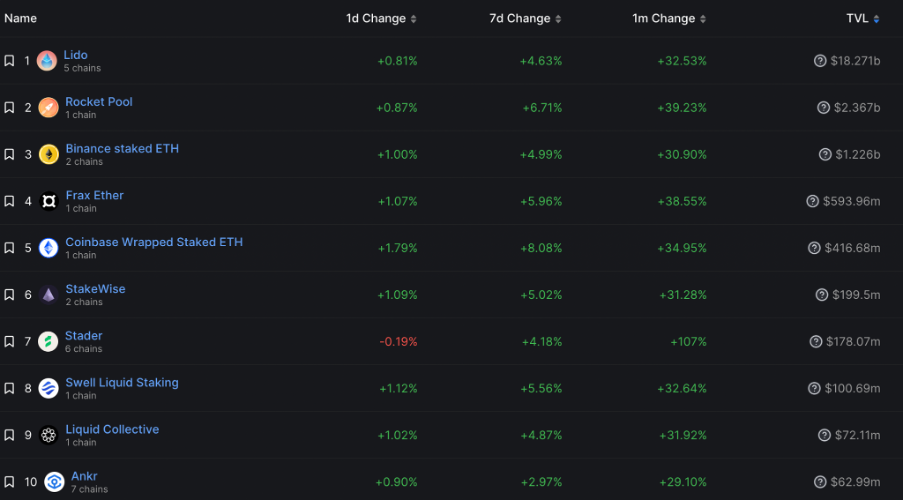Open the Swell Liquid Staking link
The width and height of the screenshot is (904, 500).
point(122,383)
